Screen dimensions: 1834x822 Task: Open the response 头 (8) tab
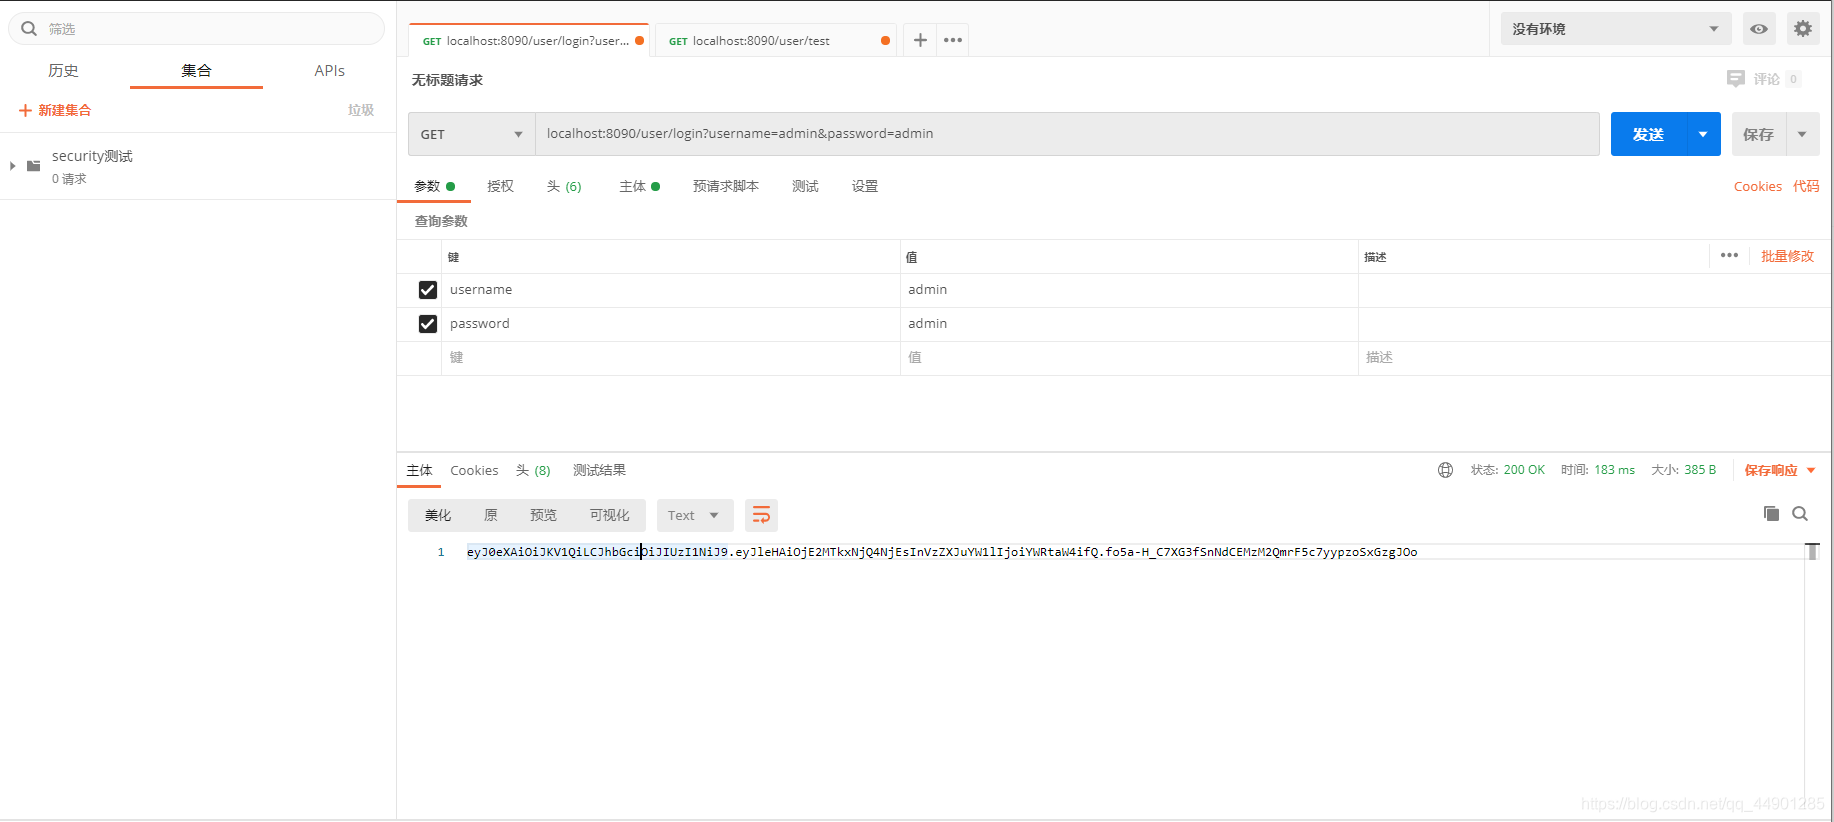[533, 470]
